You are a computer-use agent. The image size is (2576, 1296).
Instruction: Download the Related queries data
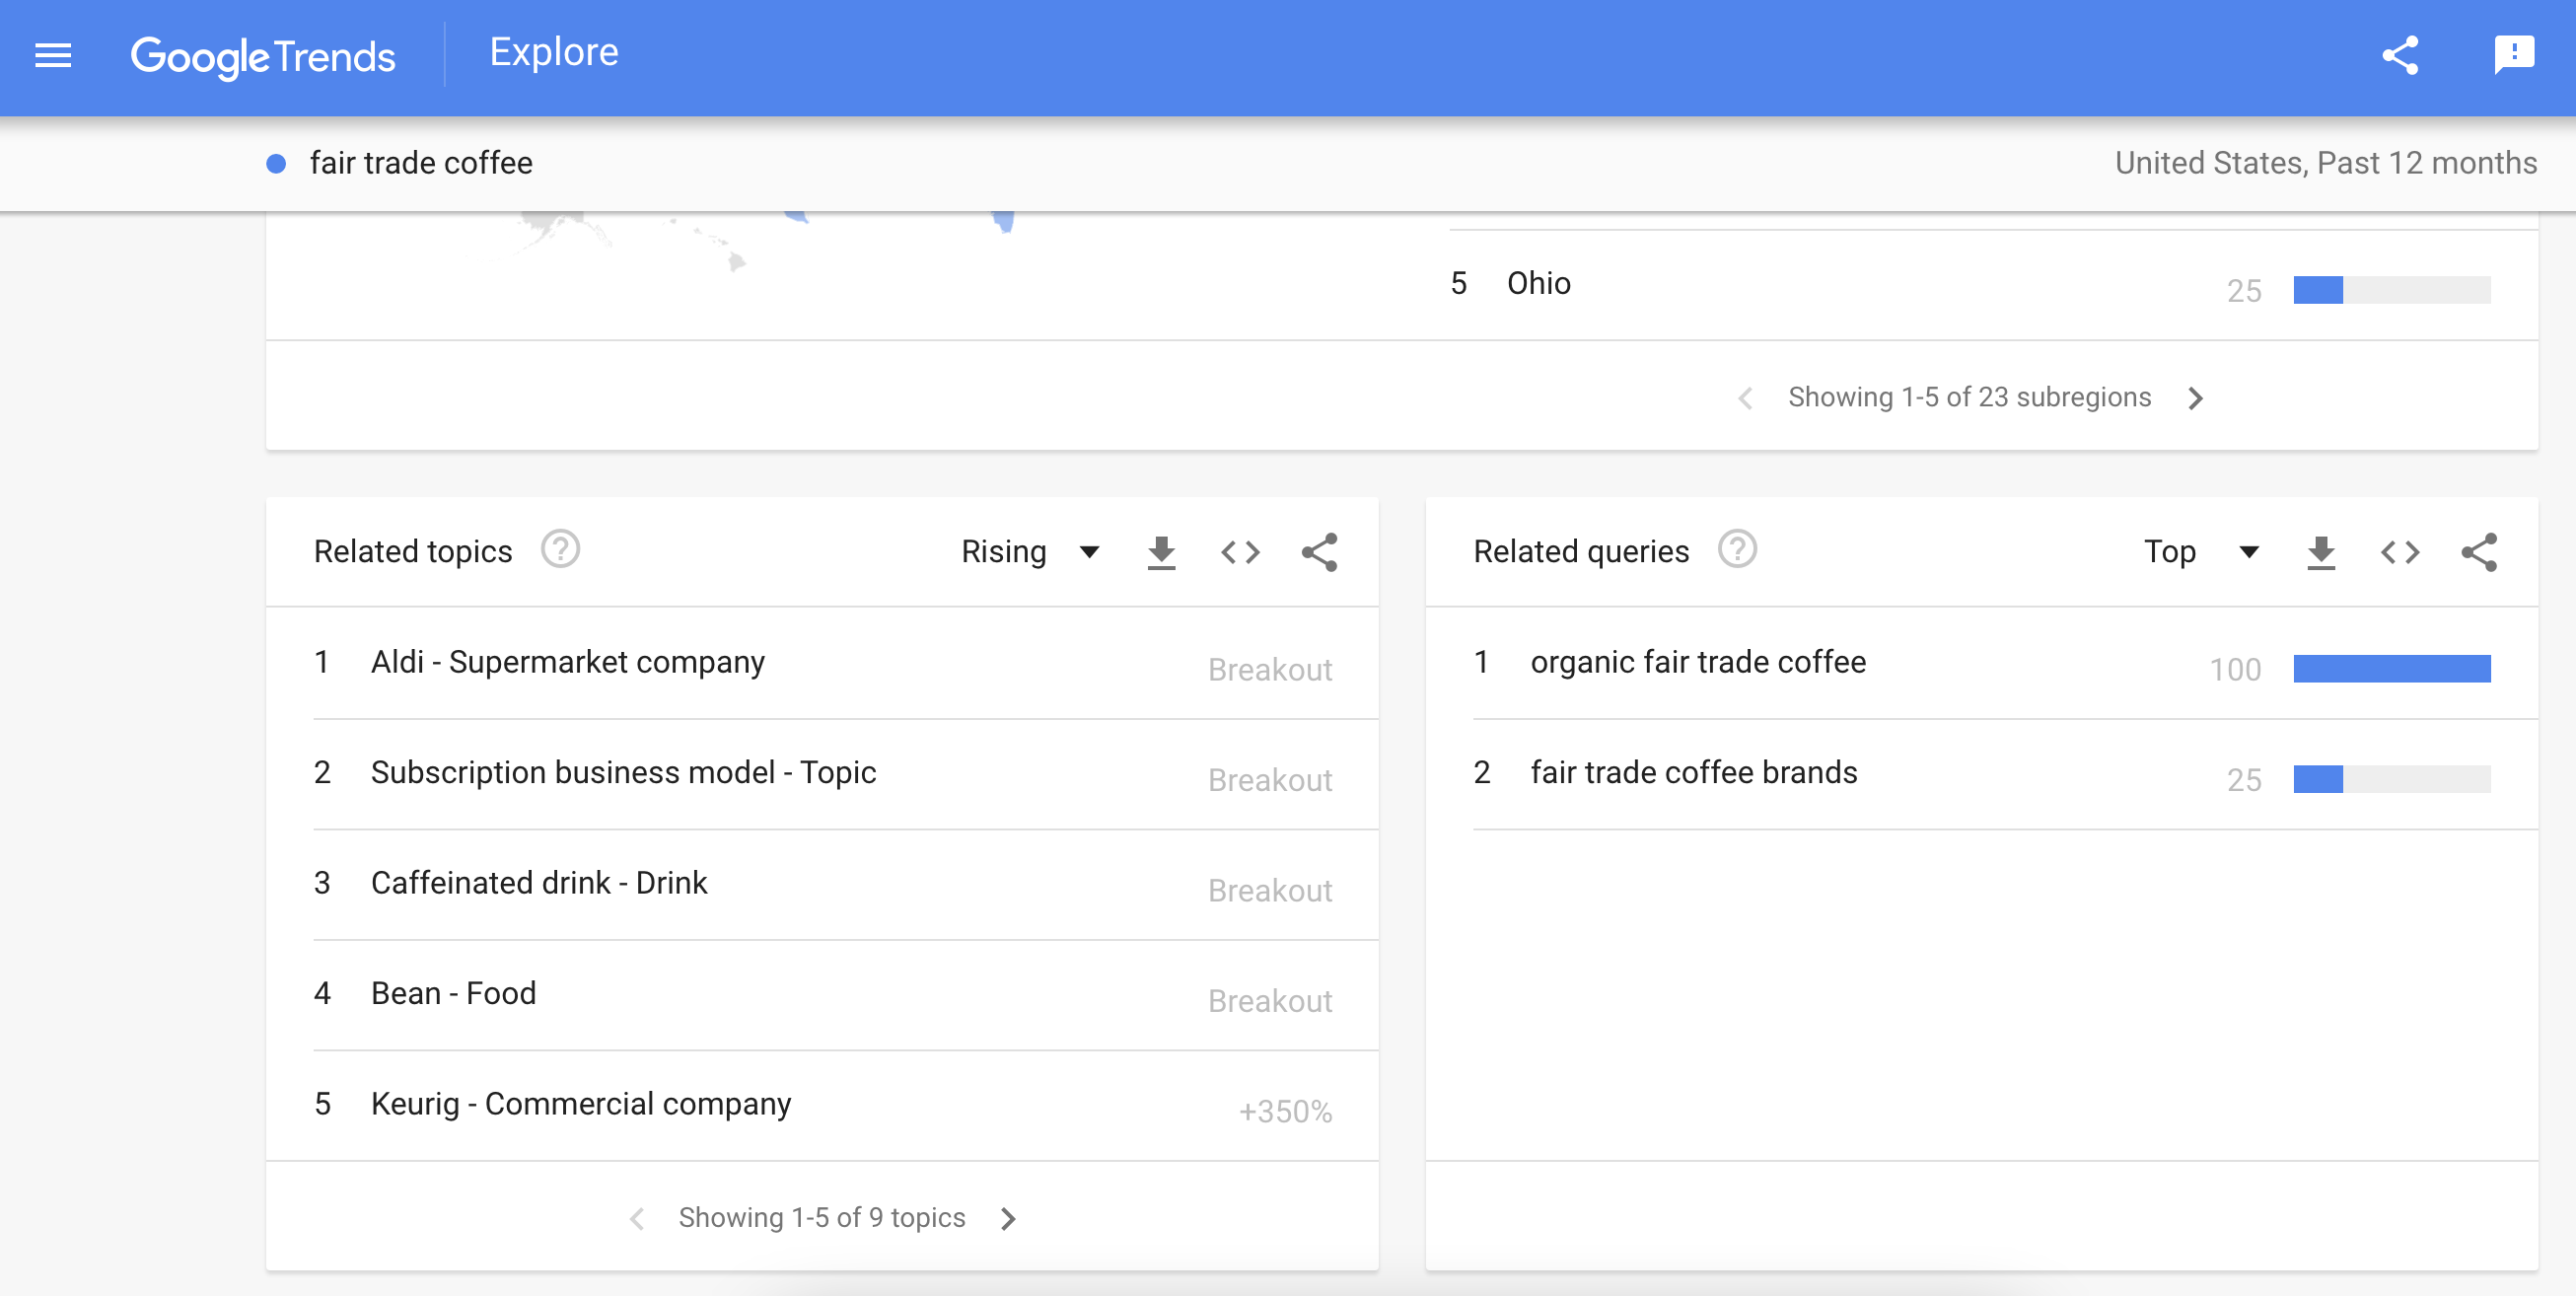2322,552
